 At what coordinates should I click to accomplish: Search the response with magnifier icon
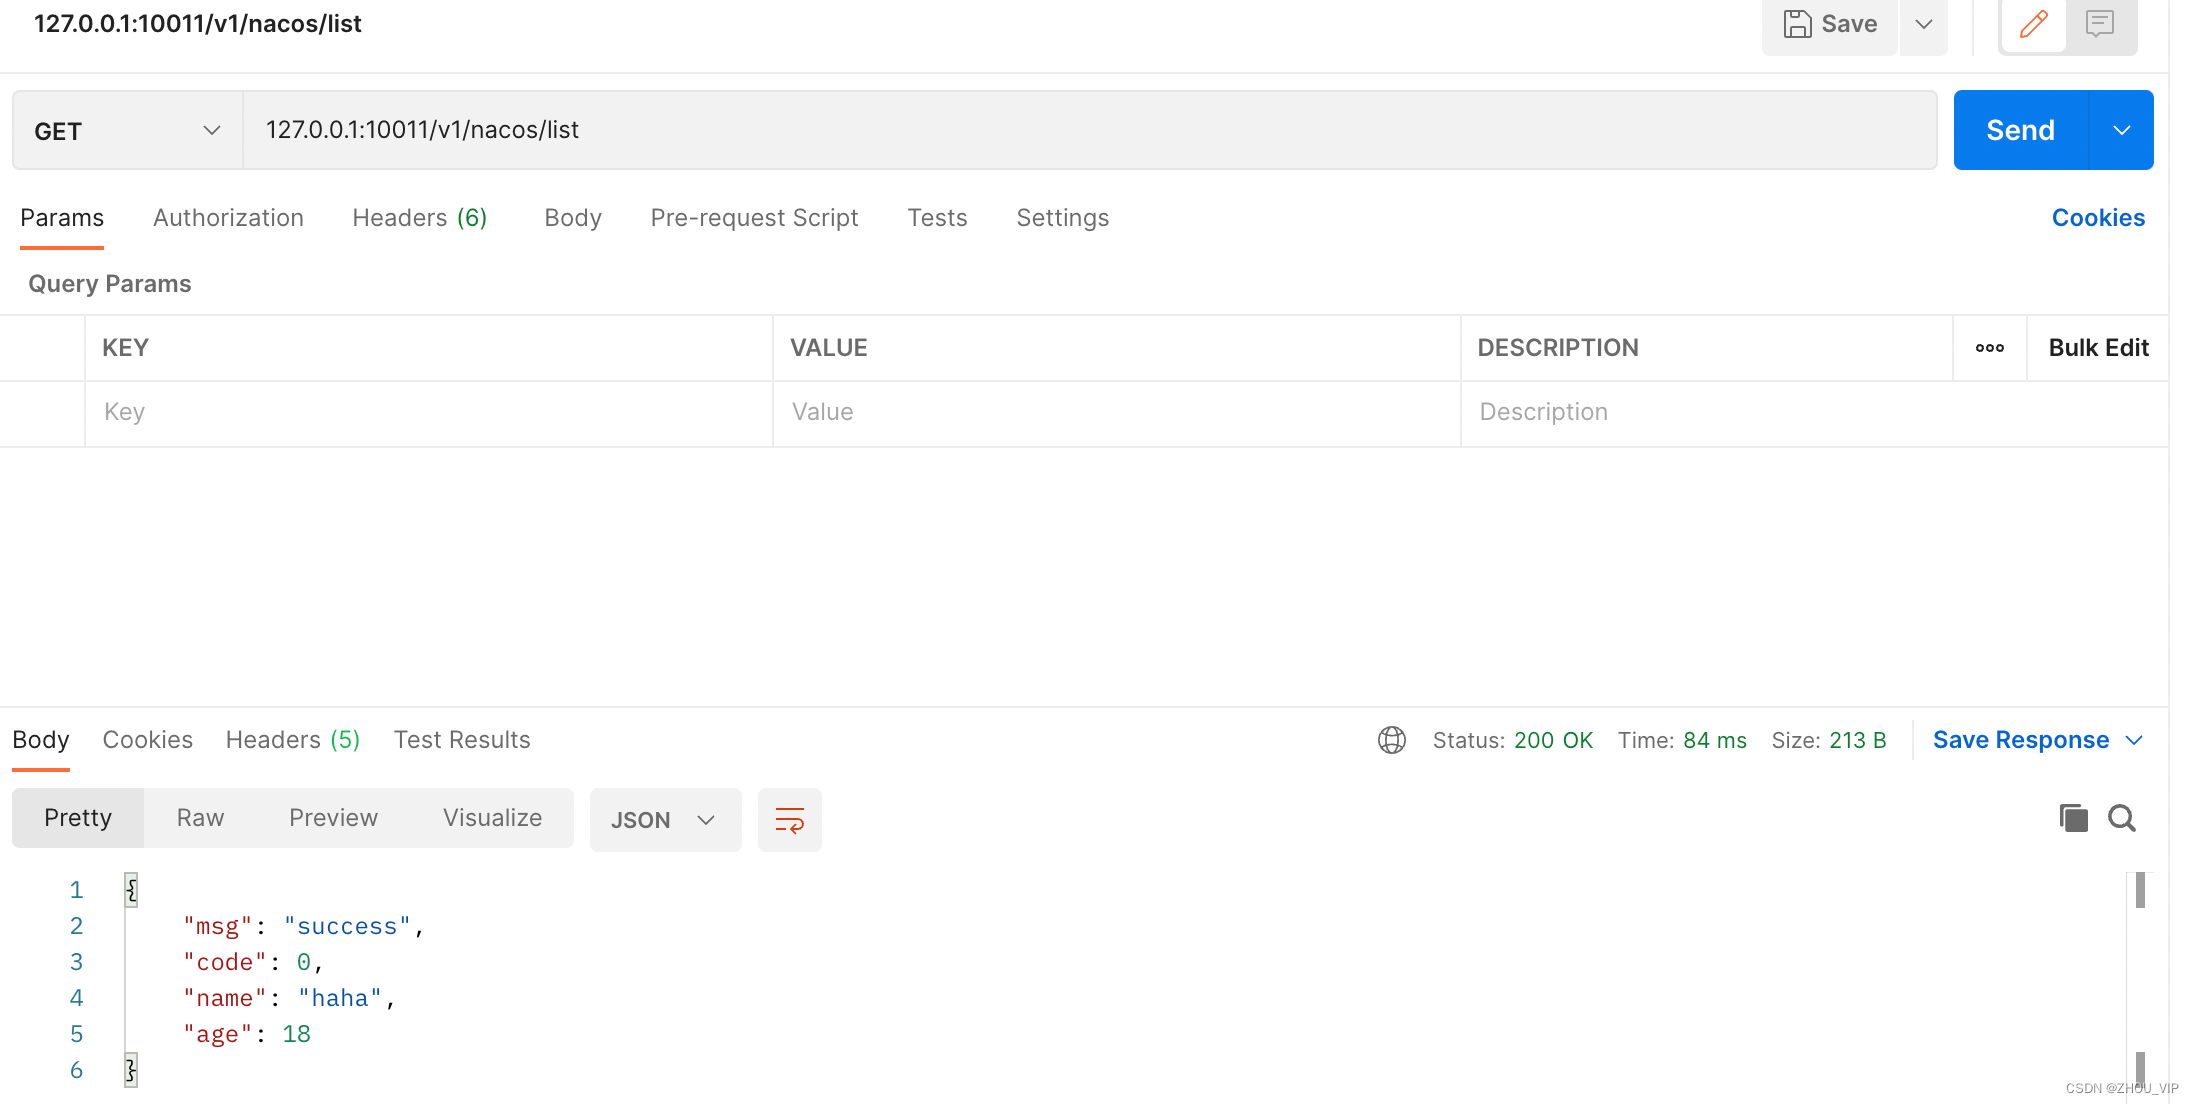(x=2121, y=818)
